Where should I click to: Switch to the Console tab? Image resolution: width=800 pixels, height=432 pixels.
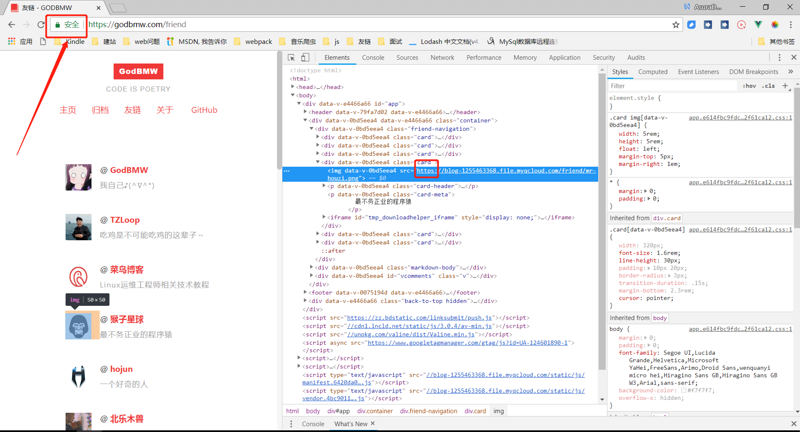[373, 58]
